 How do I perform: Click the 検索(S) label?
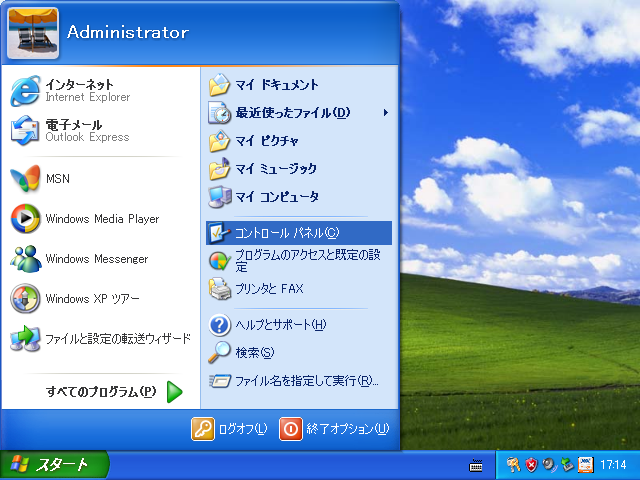tap(255, 352)
